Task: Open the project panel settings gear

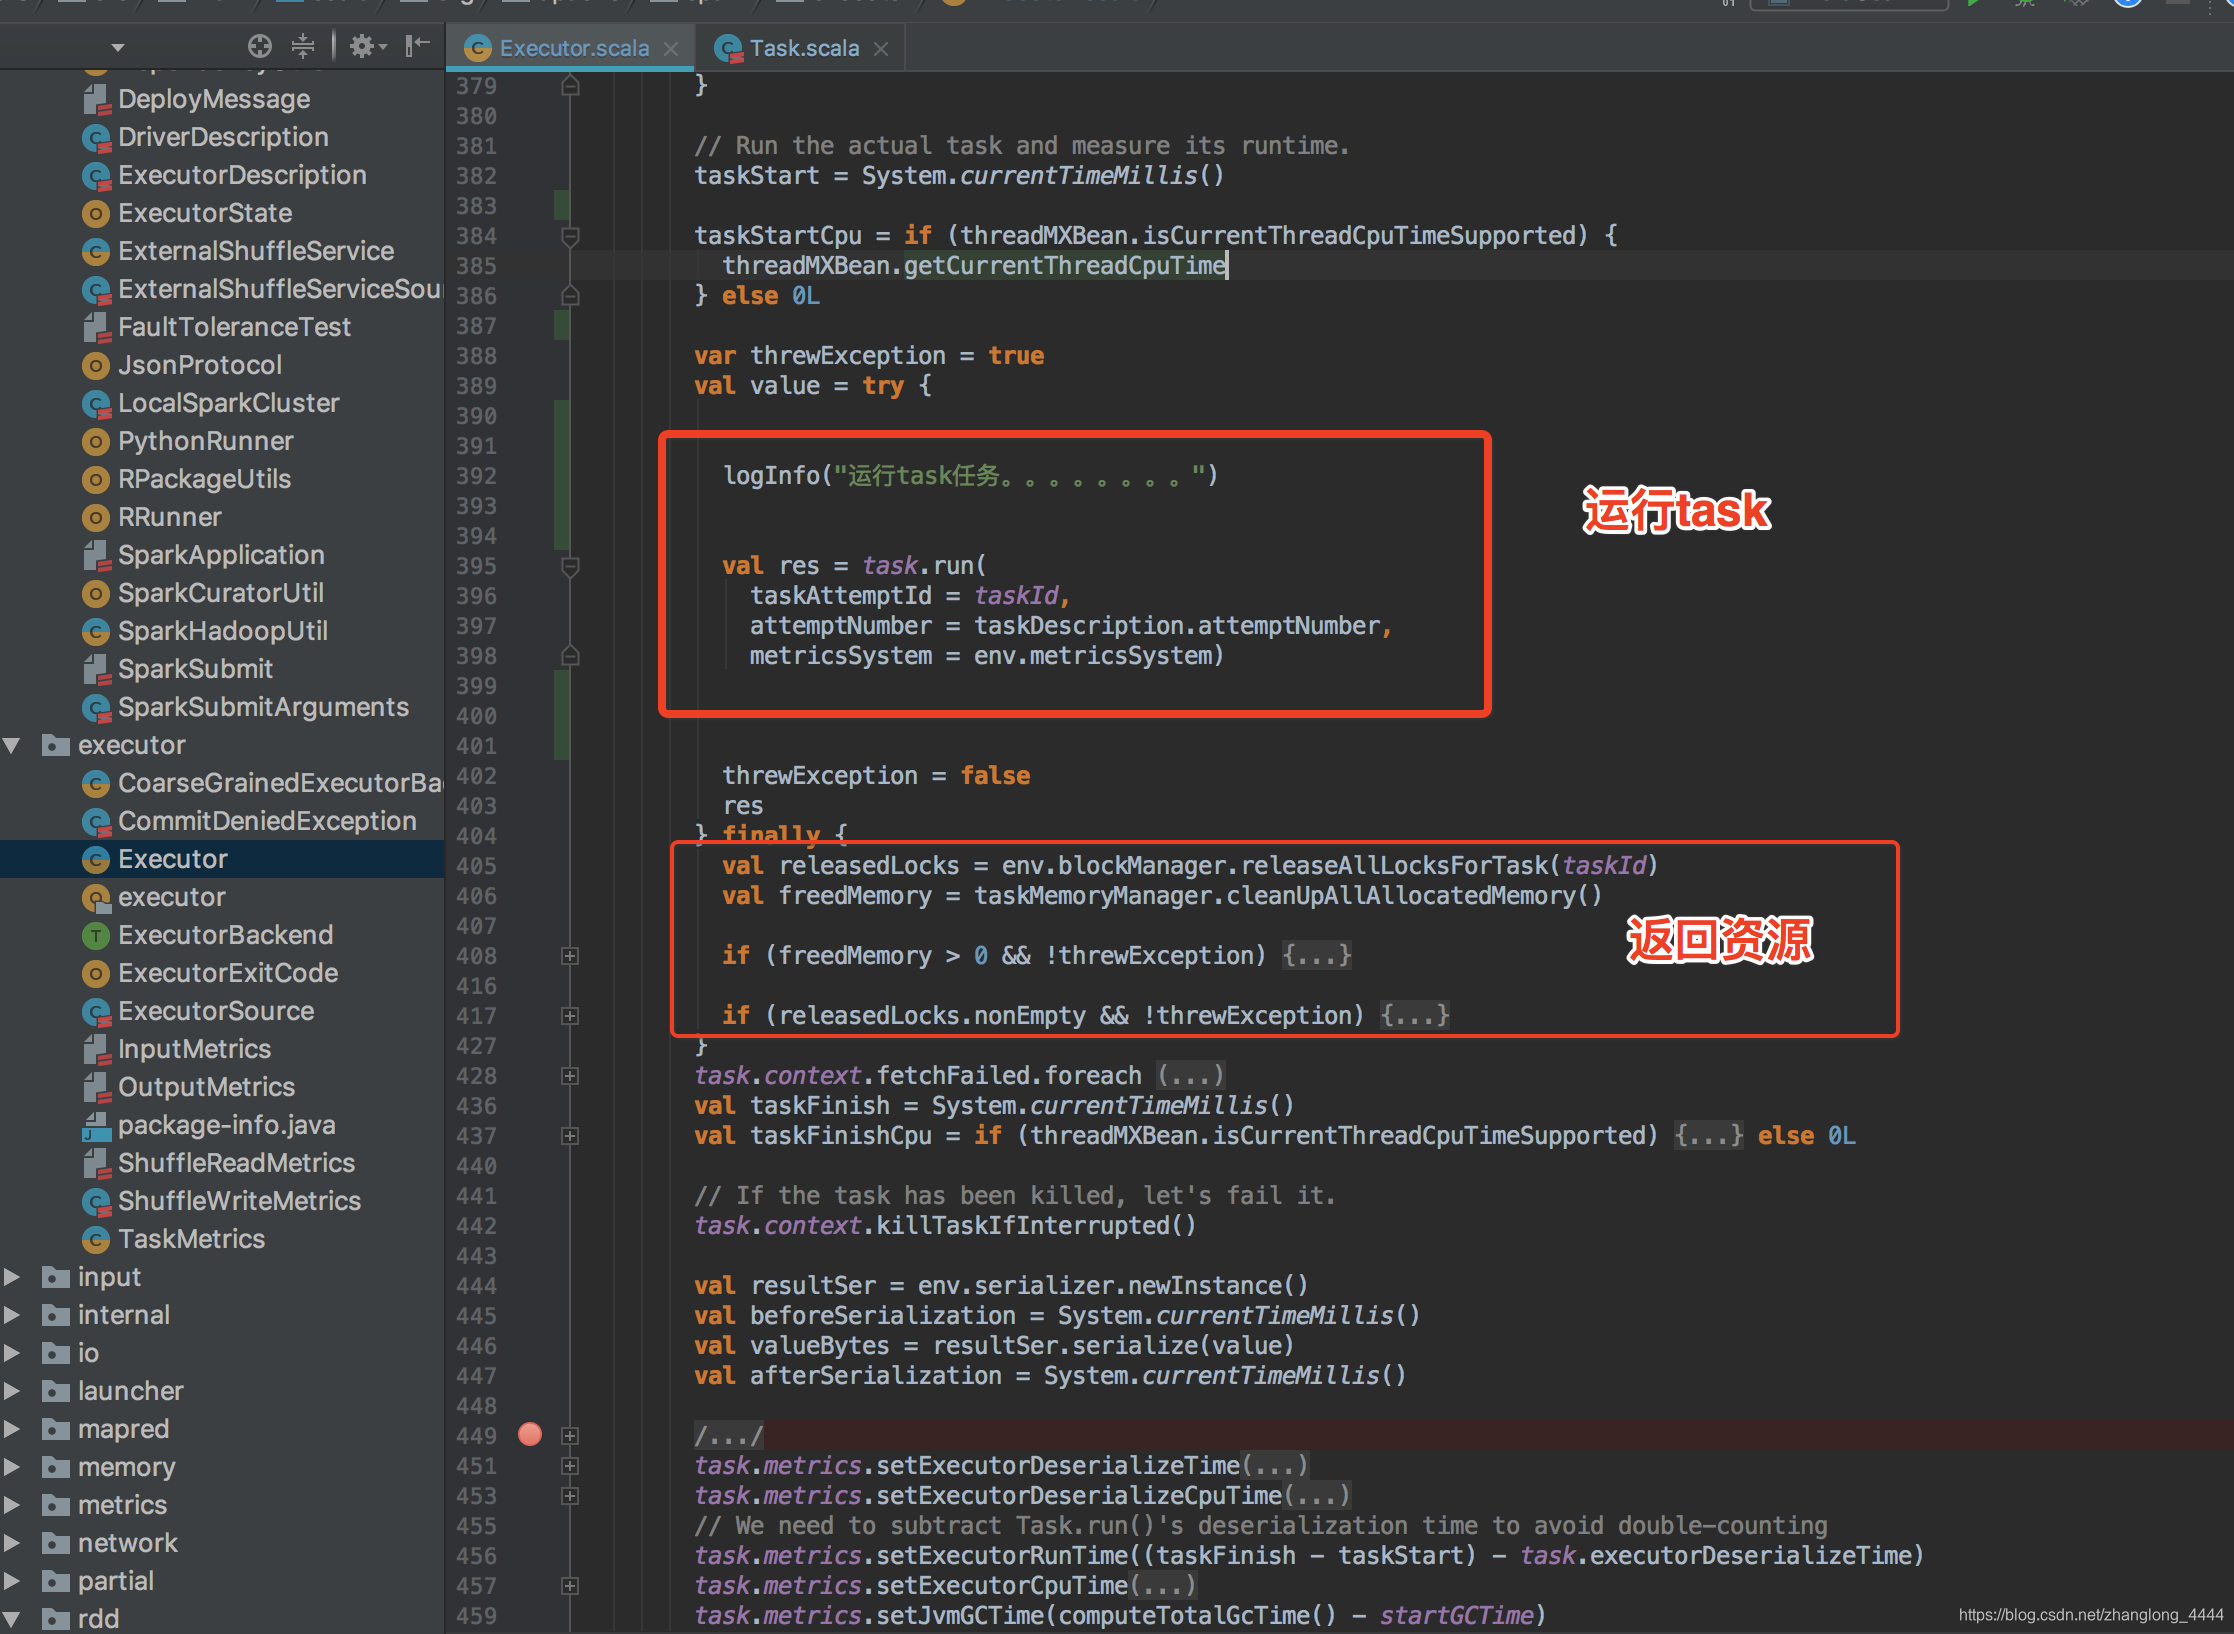Action: 362,46
